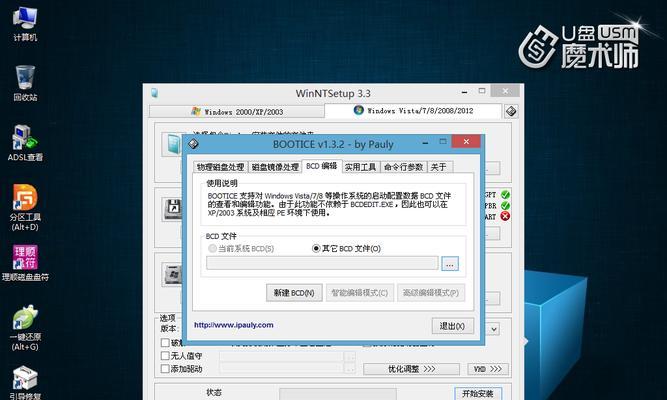Launch the ADSL查看 desktop shortcut
667x400 pixels.
pyautogui.click(x=25, y=143)
